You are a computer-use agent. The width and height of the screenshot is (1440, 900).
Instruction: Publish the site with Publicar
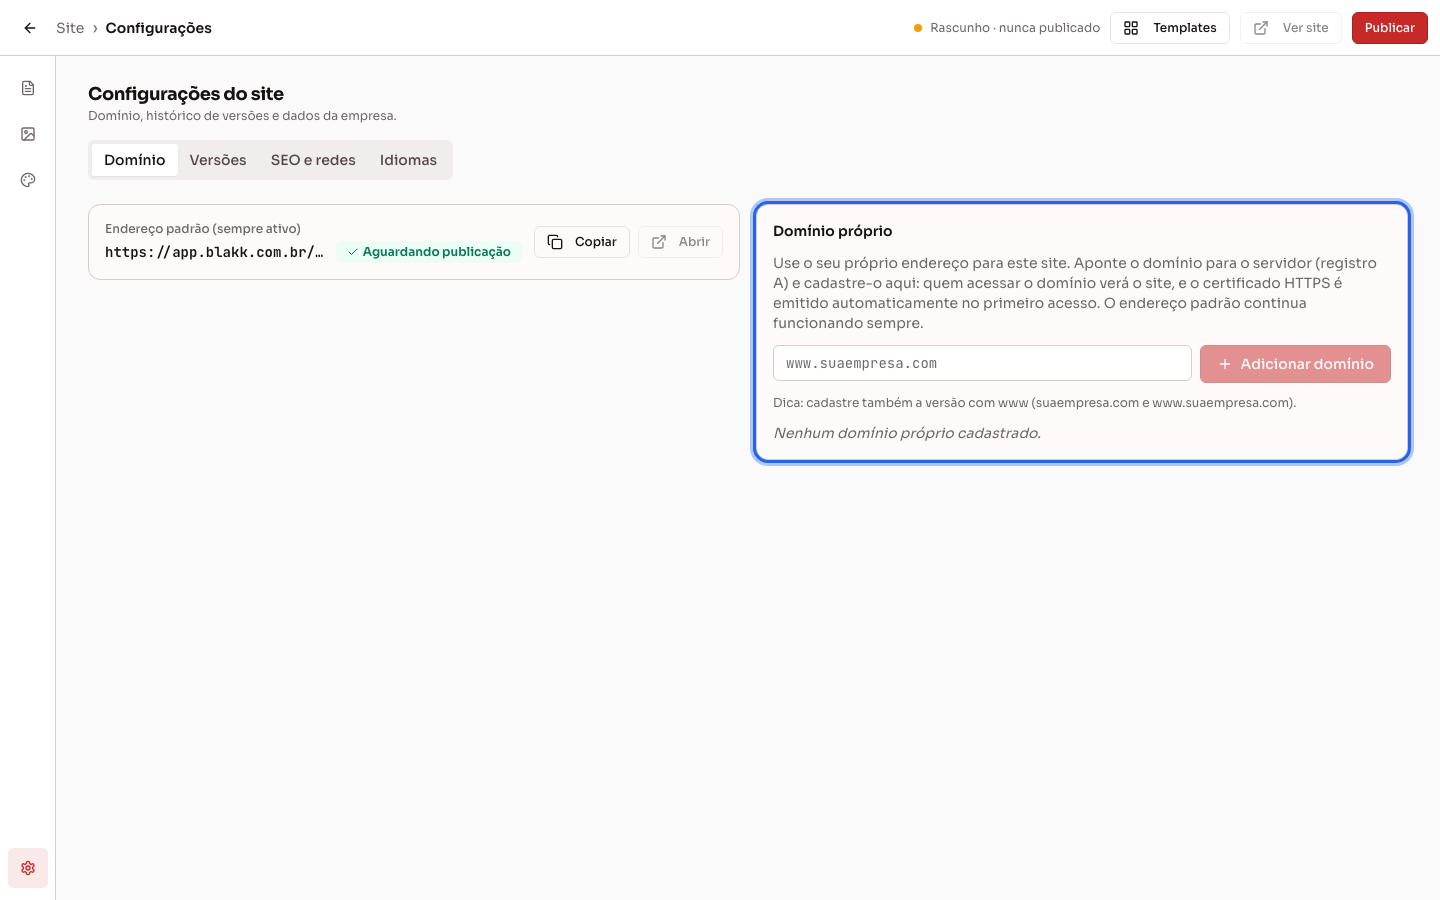click(x=1390, y=28)
